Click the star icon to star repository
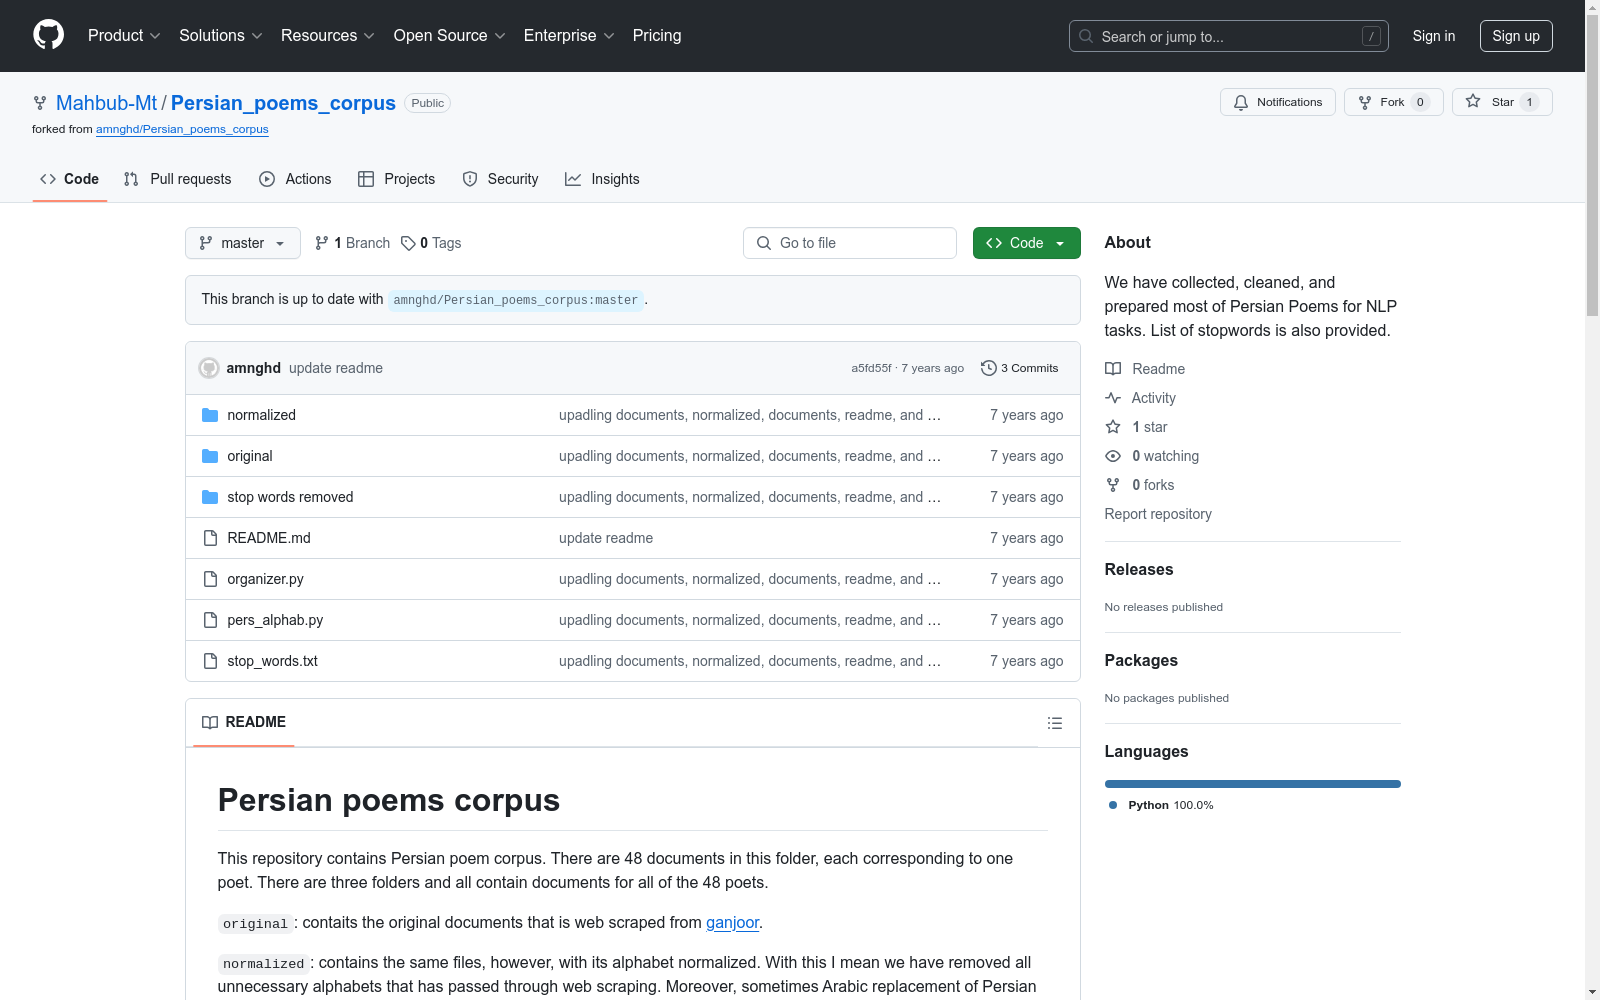1600x1000 pixels. click(1473, 101)
